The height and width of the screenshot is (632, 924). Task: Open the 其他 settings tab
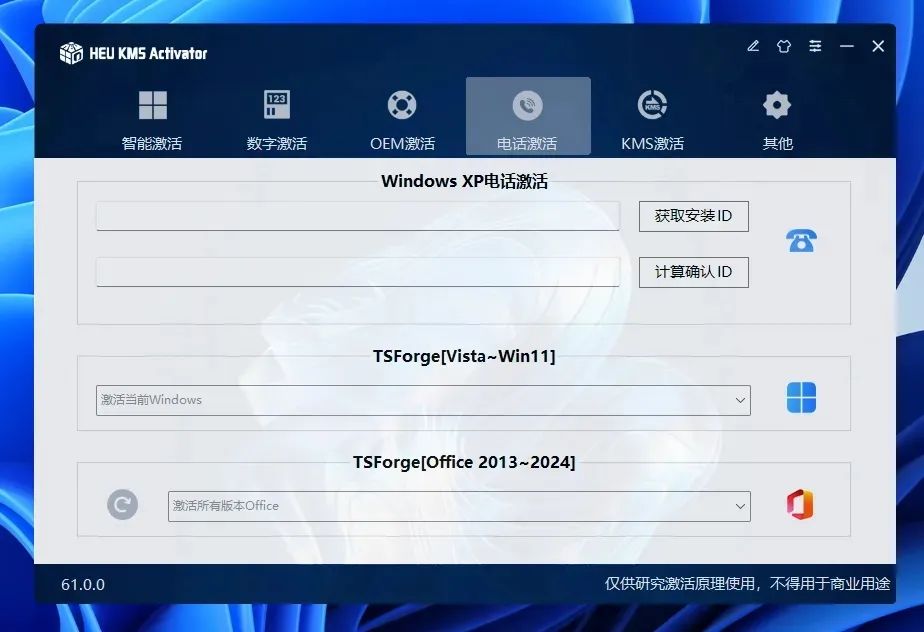coord(777,118)
